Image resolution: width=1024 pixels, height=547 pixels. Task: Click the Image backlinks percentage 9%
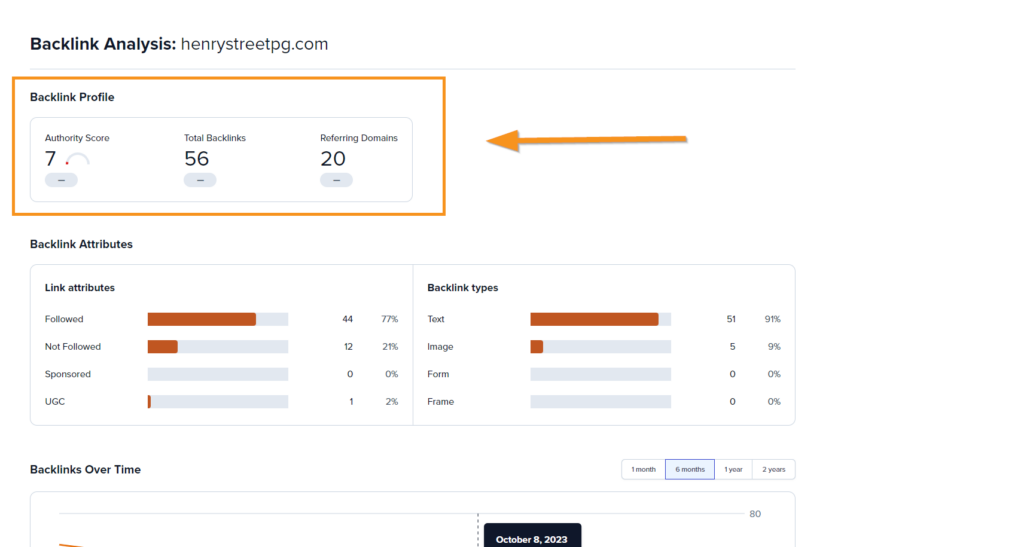pyautogui.click(x=775, y=347)
